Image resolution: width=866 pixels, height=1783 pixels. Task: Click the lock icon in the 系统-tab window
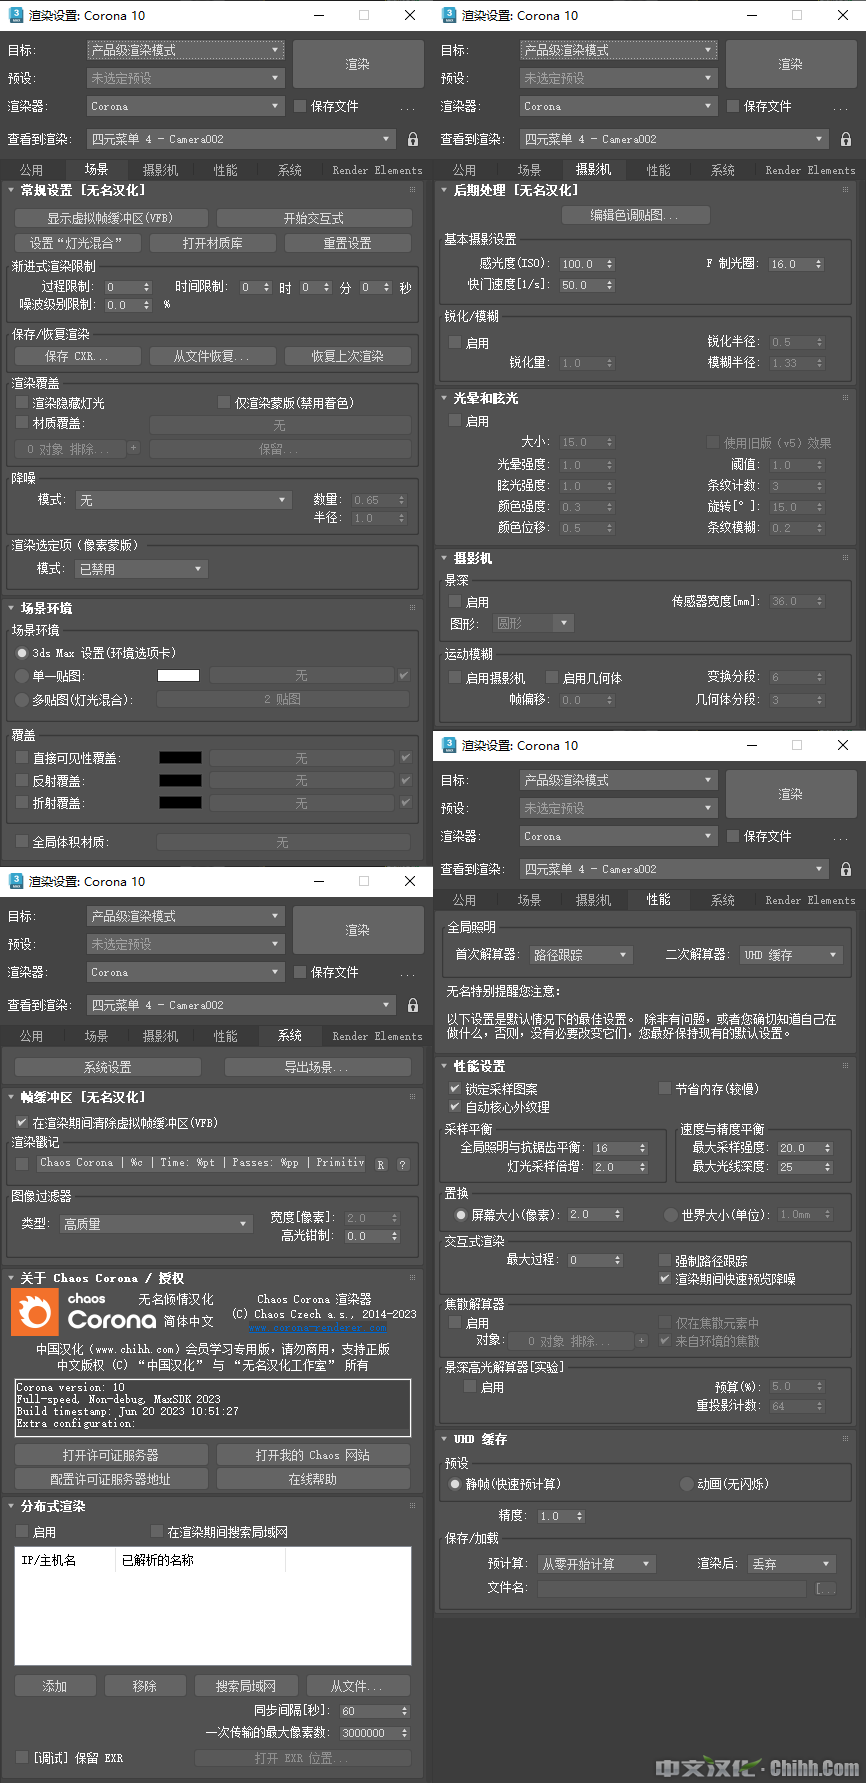pos(413,1005)
